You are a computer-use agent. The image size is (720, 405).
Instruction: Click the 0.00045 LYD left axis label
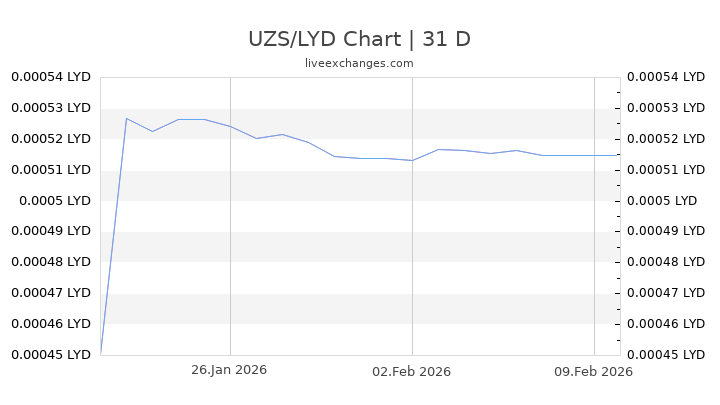51,354
